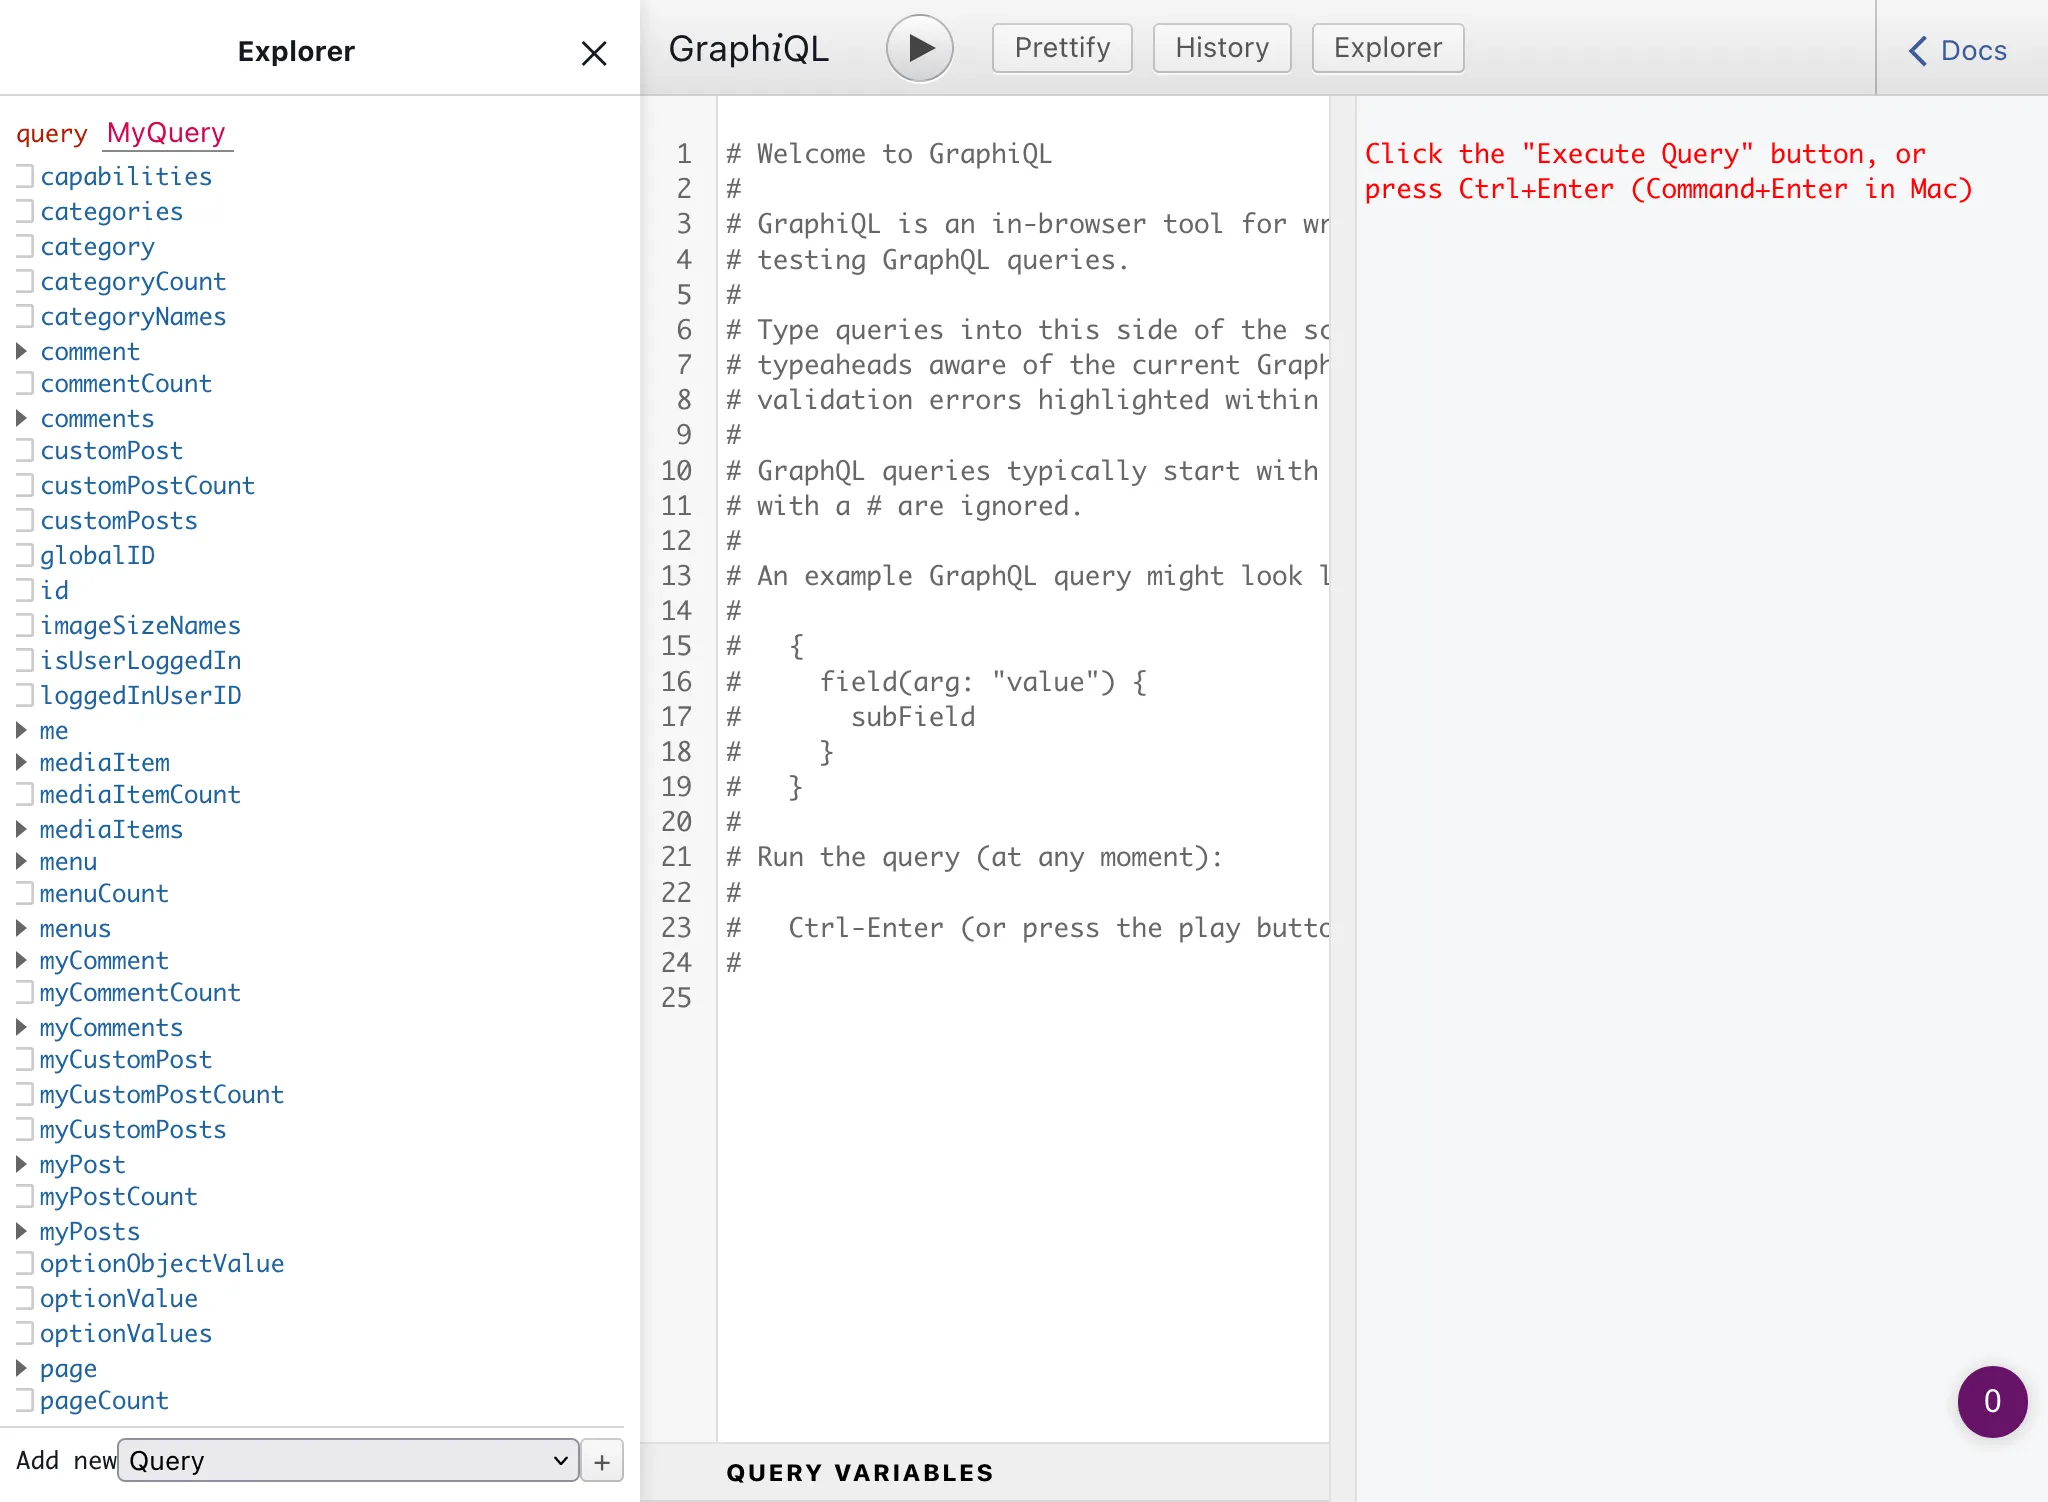2048x1502 pixels.
Task: Expand the myPost field
Action: [22, 1164]
